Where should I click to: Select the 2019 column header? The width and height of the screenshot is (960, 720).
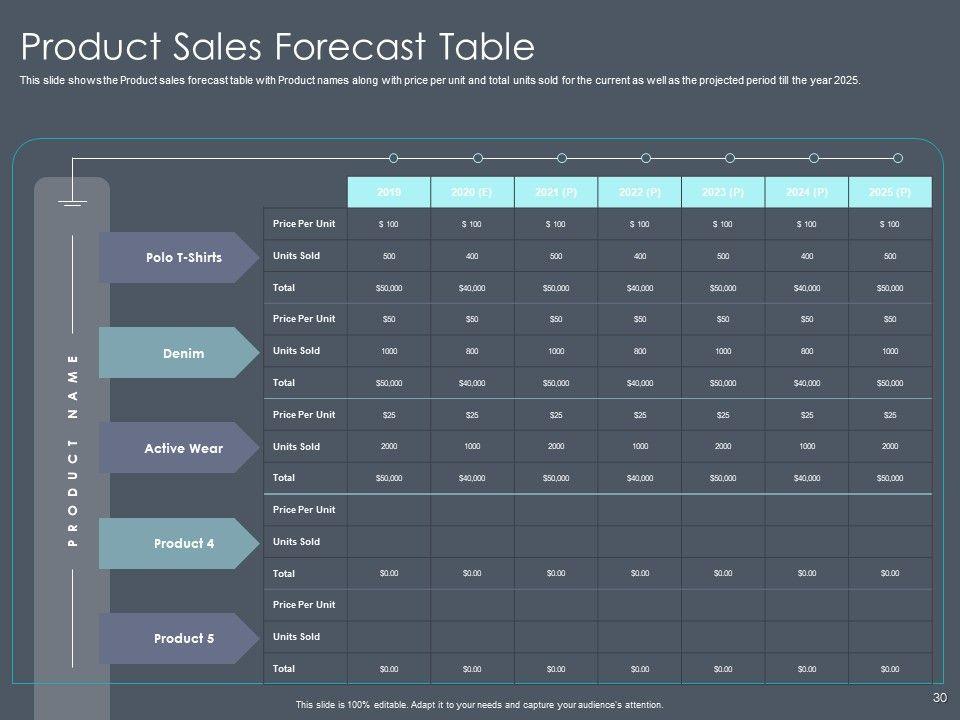click(389, 192)
